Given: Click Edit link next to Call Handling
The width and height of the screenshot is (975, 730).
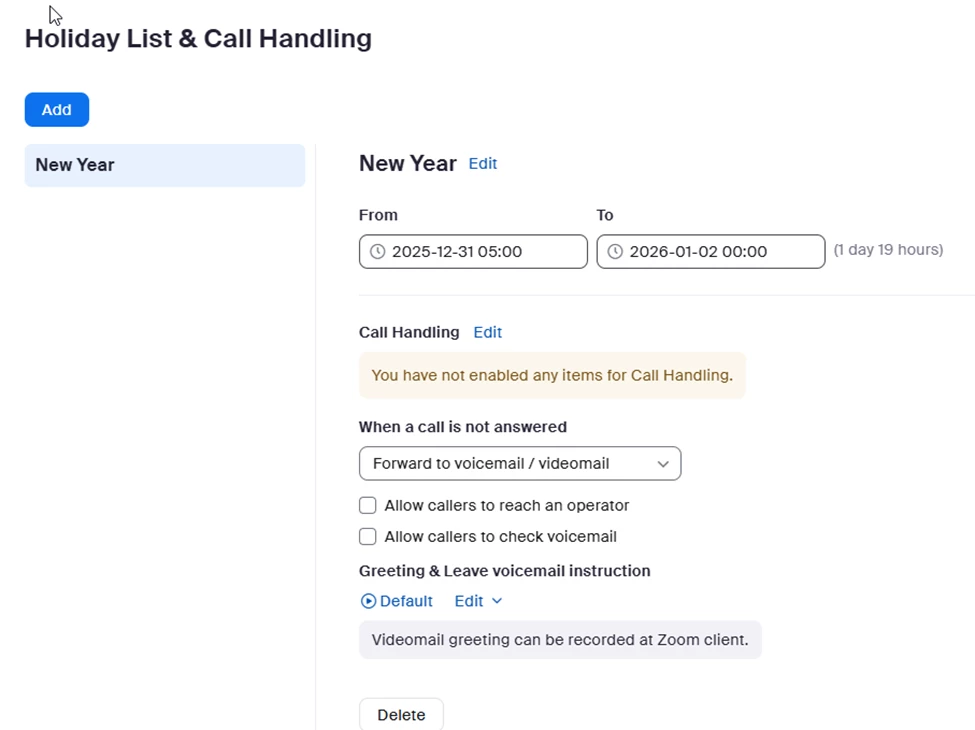Looking at the screenshot, I should coord(488,332).
